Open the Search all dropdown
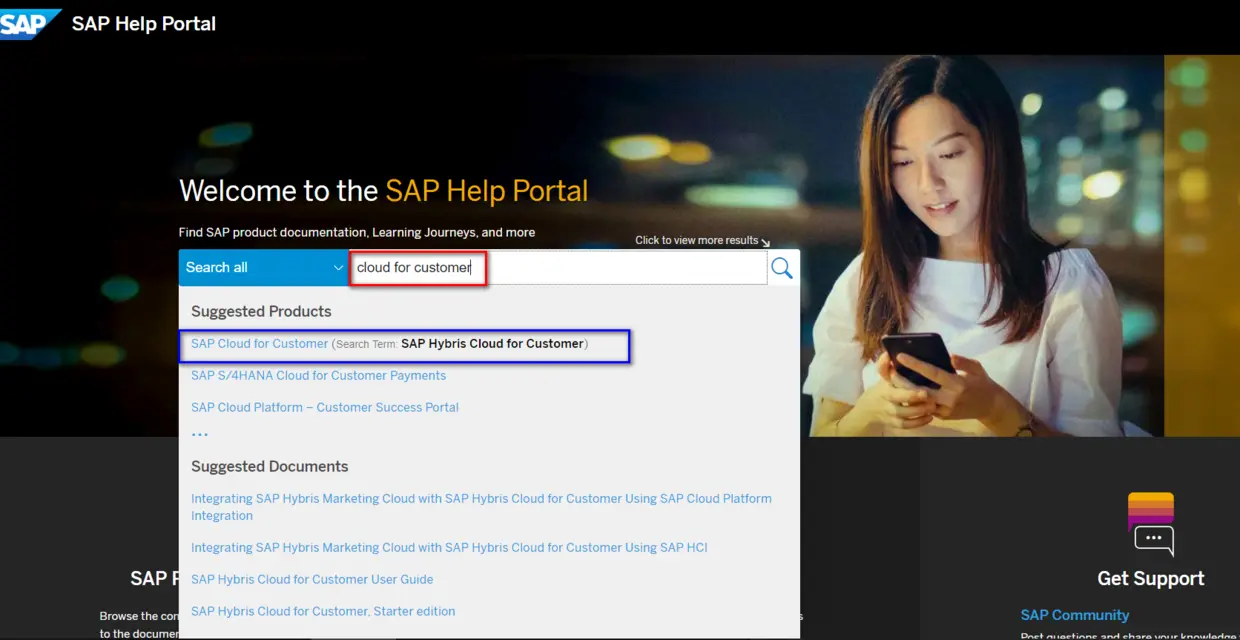Screen dimensions: 1240x640 [264, 268]
